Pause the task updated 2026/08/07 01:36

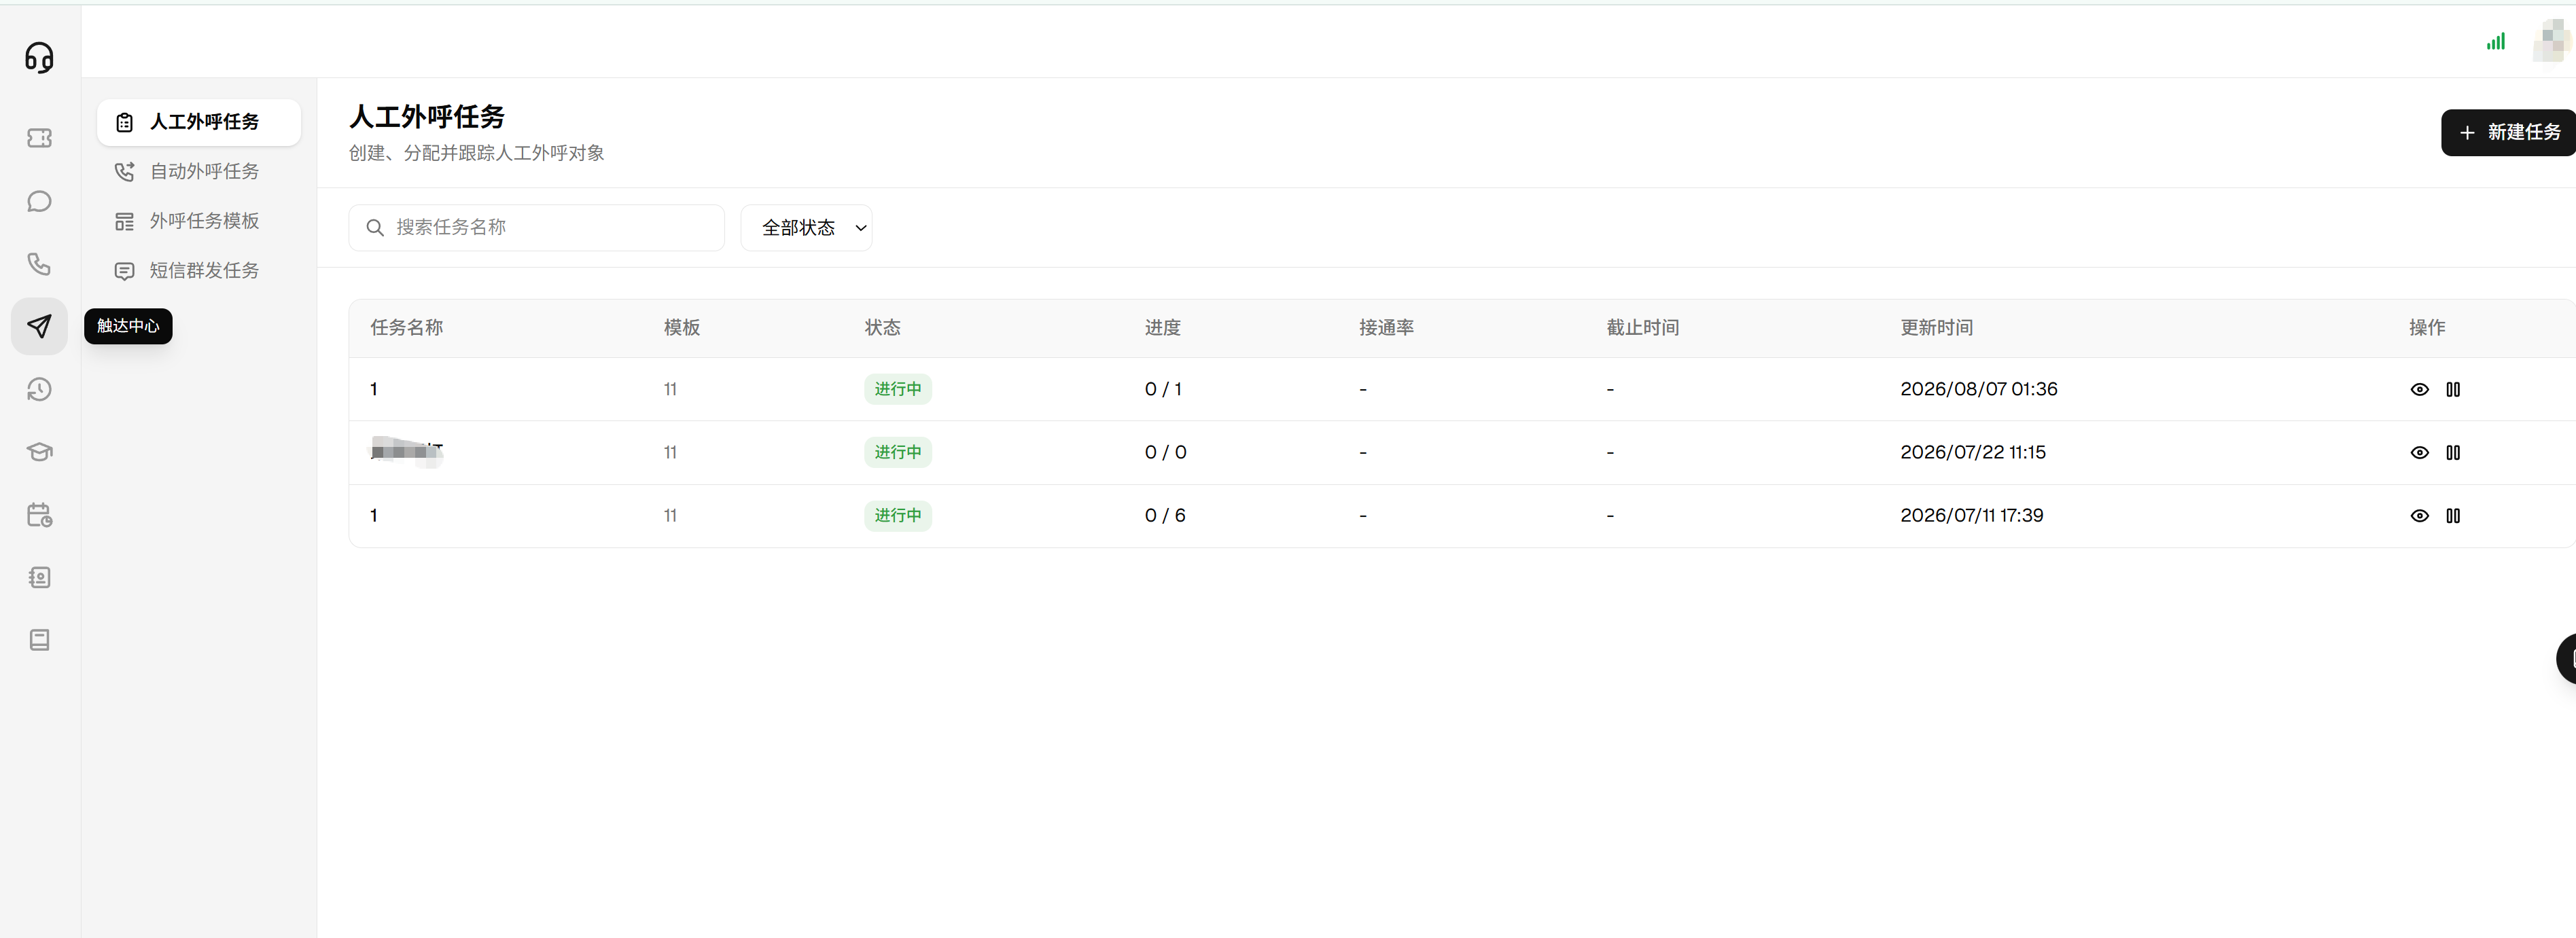pos(2453,389)
